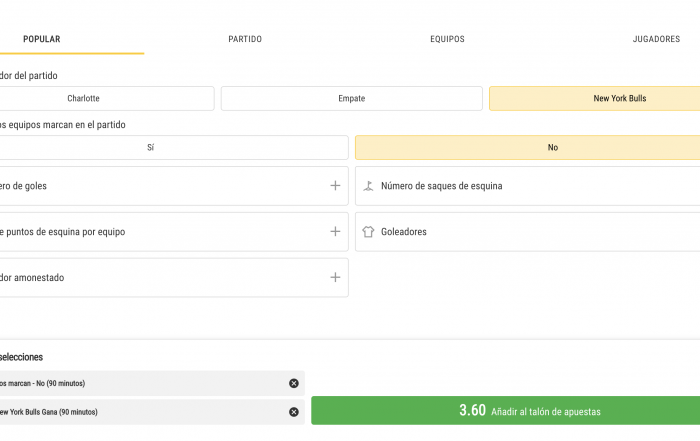The image size is (700, 441).
Task: Deselect the New York Bulls winner option
Action: pyautogui.click(x=595, y=98)
